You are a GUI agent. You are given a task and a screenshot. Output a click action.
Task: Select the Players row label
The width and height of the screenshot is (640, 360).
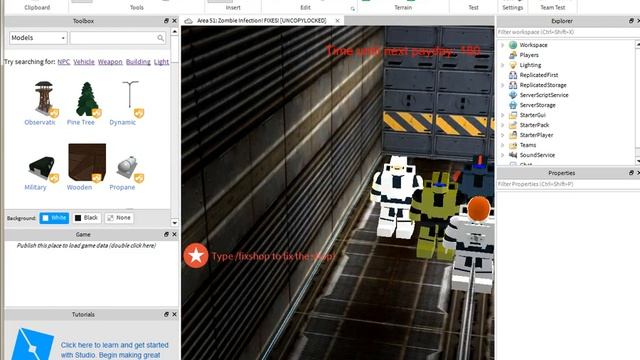coord(529,55)
